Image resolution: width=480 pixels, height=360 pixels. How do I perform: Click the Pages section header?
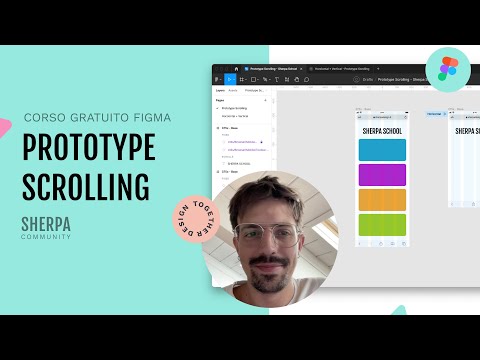pyautogui.click(x=220, y=100)
